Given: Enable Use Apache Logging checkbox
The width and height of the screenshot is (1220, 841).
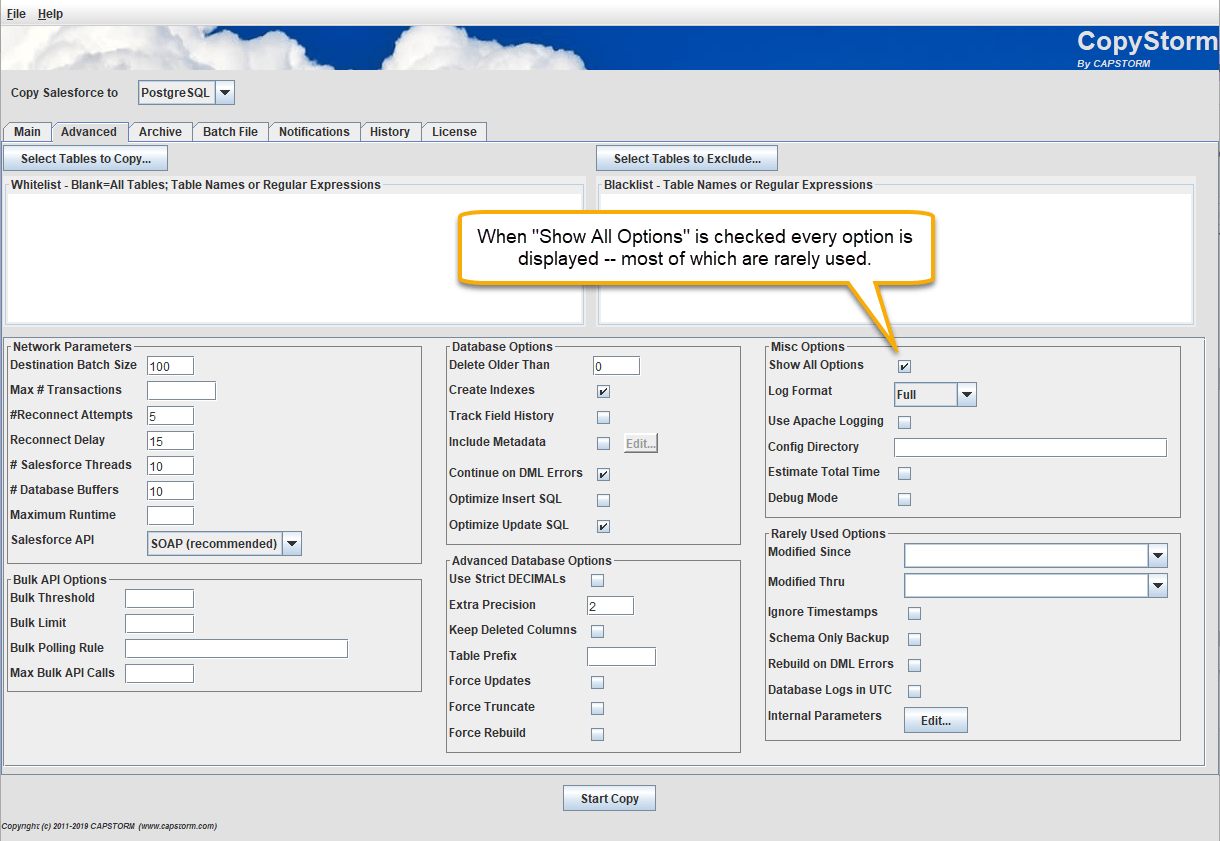Looking at the screenshot, I should [x=904, y=422].
